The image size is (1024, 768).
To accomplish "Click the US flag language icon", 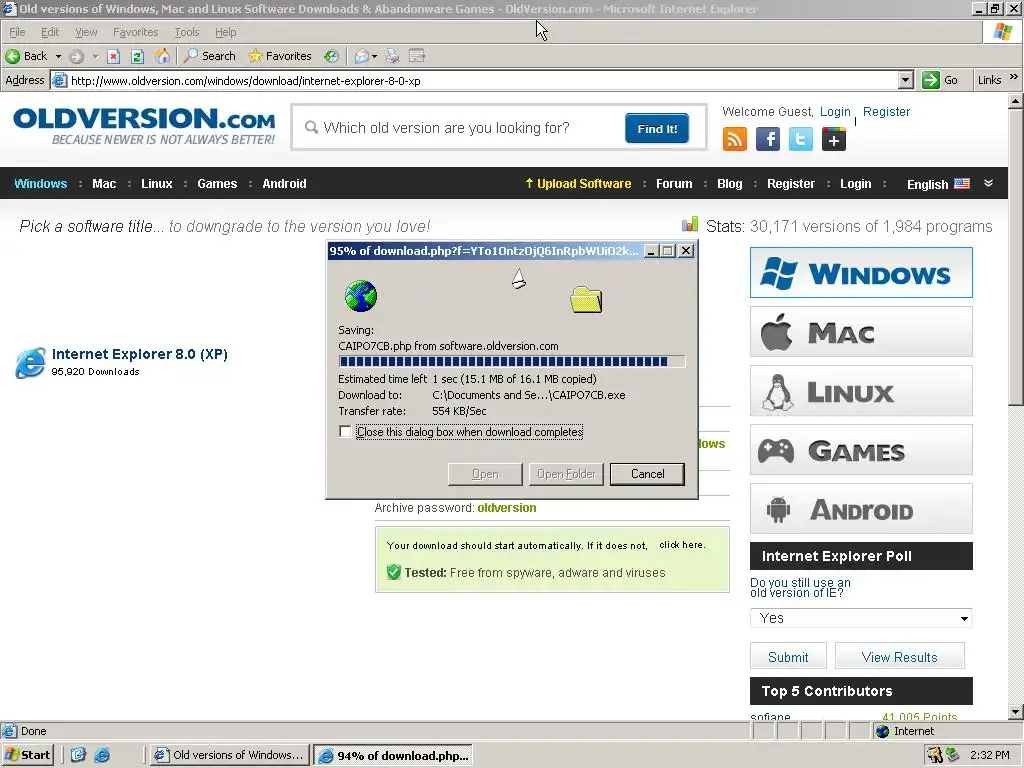I will point(962,184).
